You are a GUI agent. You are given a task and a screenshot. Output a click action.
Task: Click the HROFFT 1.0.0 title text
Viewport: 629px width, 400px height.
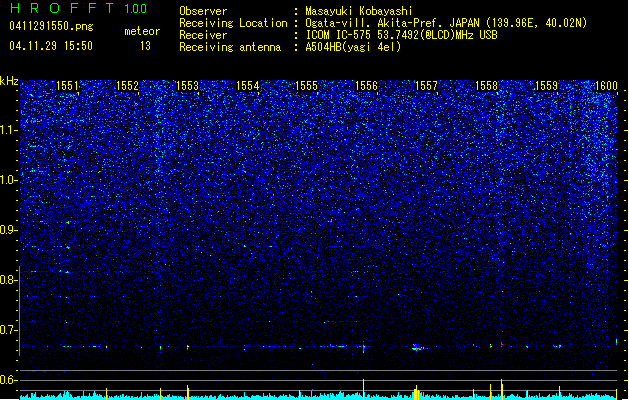point(78,8)
